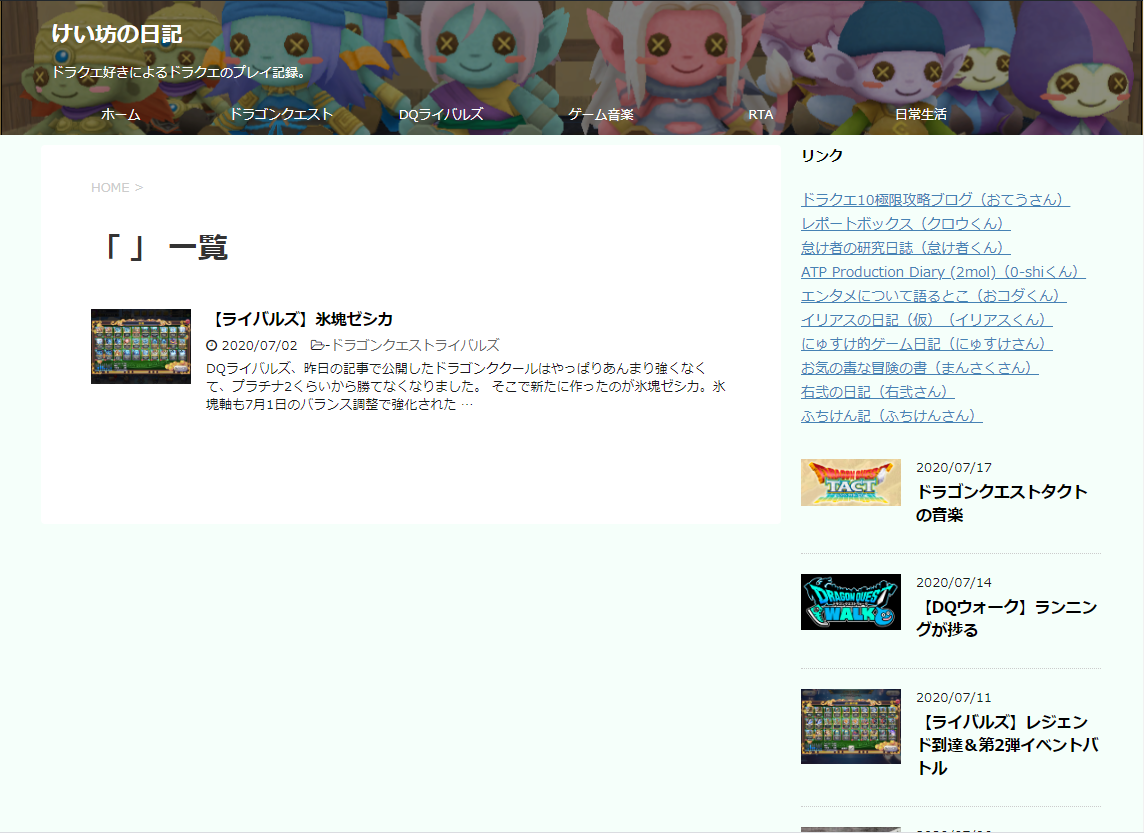The image size is (1144, 833).
Task: Click the Dragon Quest Tact thumbnail
Action: [x=851, y=483]
